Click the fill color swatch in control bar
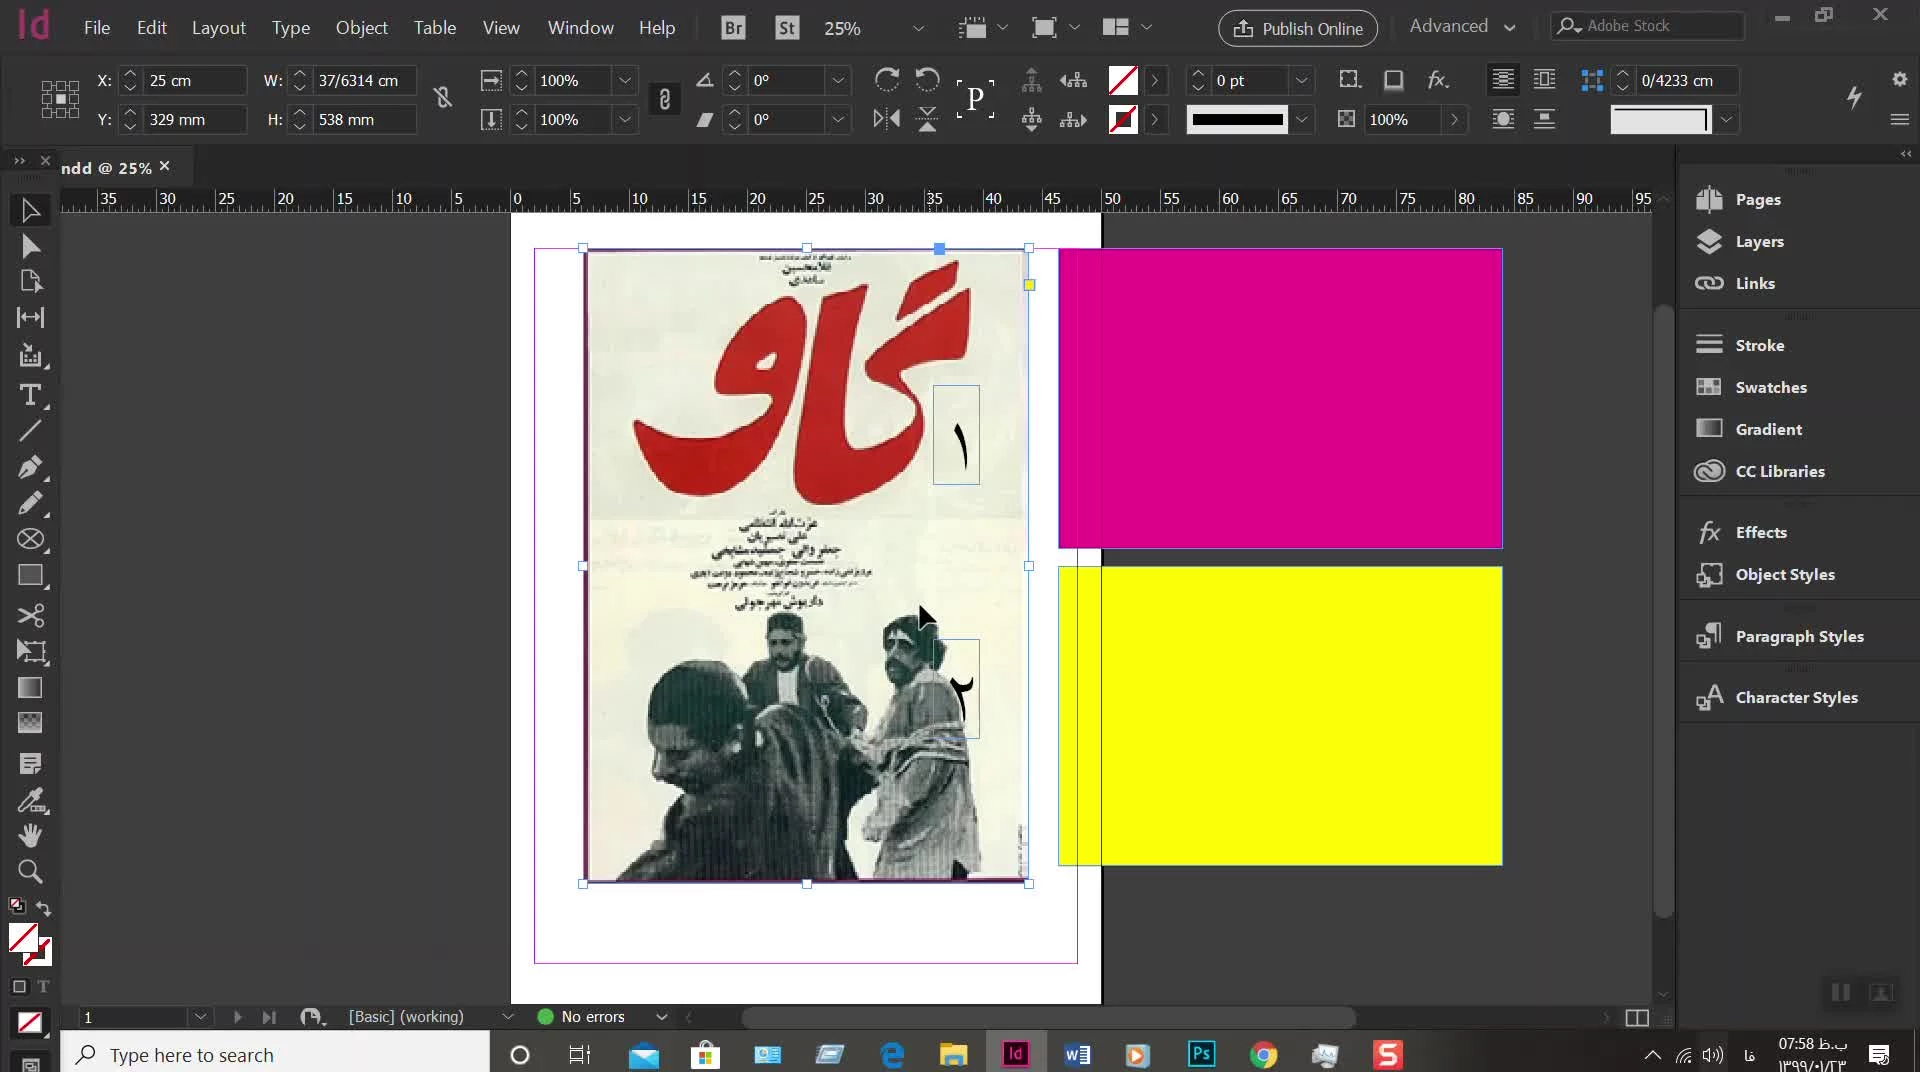Image resolution: width=1920 pixels, height=1072 pixels. [1123, 80]
